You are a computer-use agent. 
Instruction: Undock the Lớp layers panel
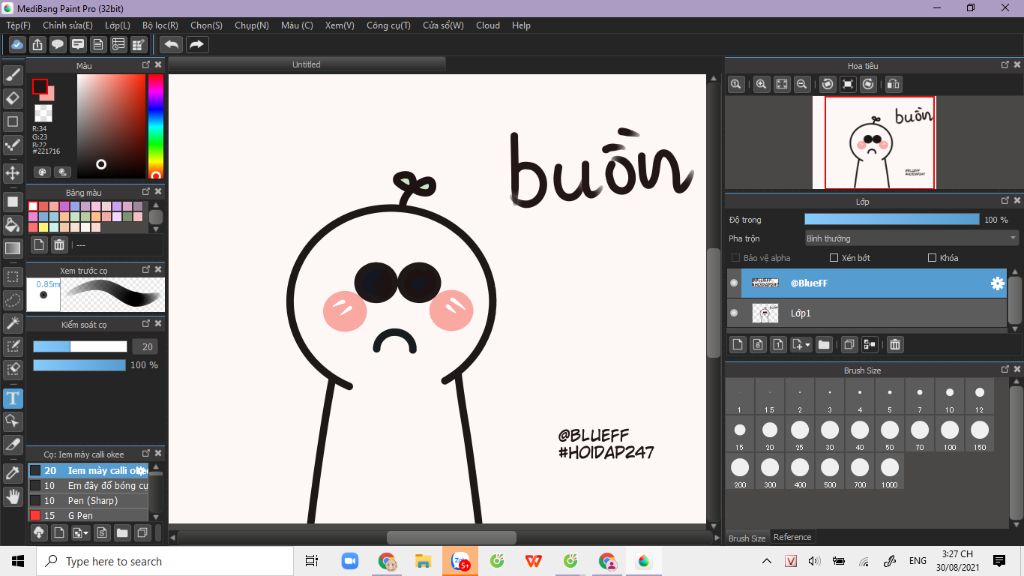[1005, 200]
